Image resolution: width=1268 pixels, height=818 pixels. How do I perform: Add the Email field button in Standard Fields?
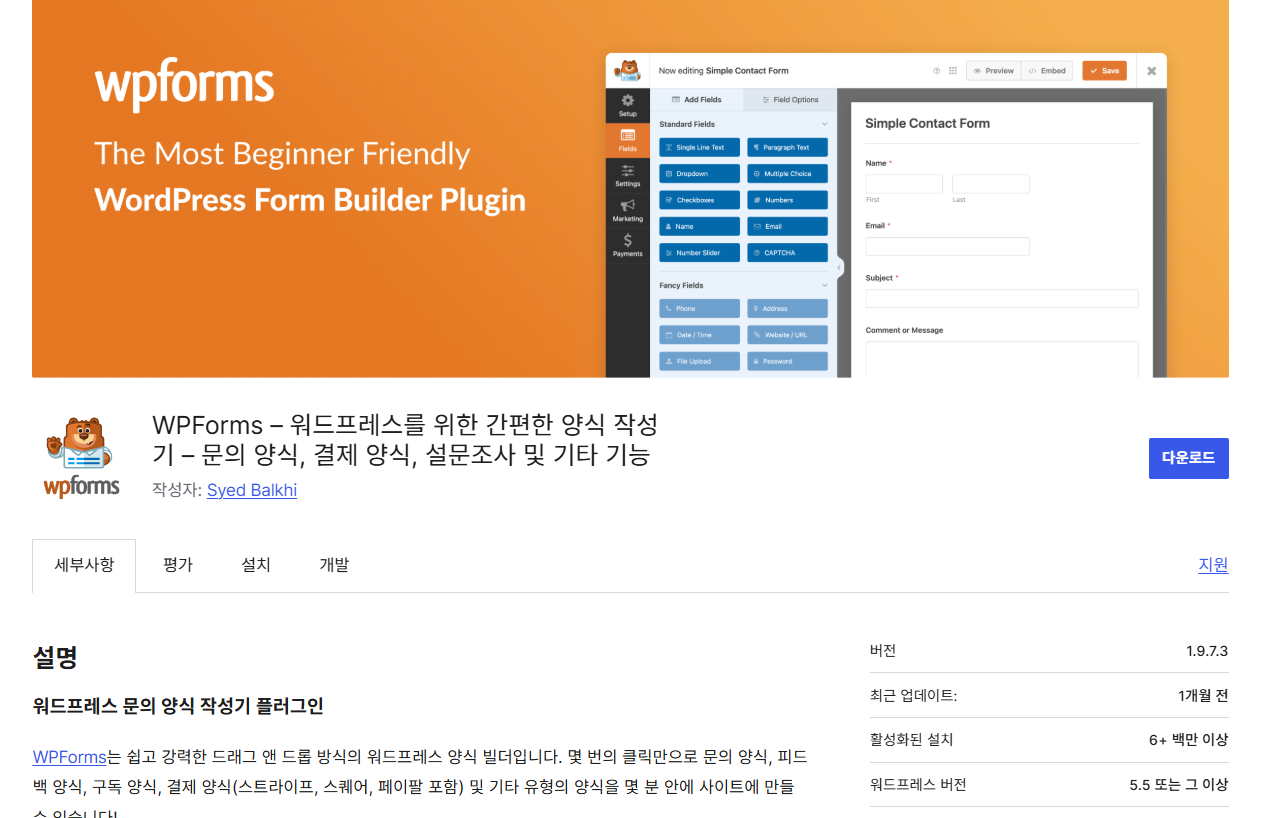pos(787,227)
